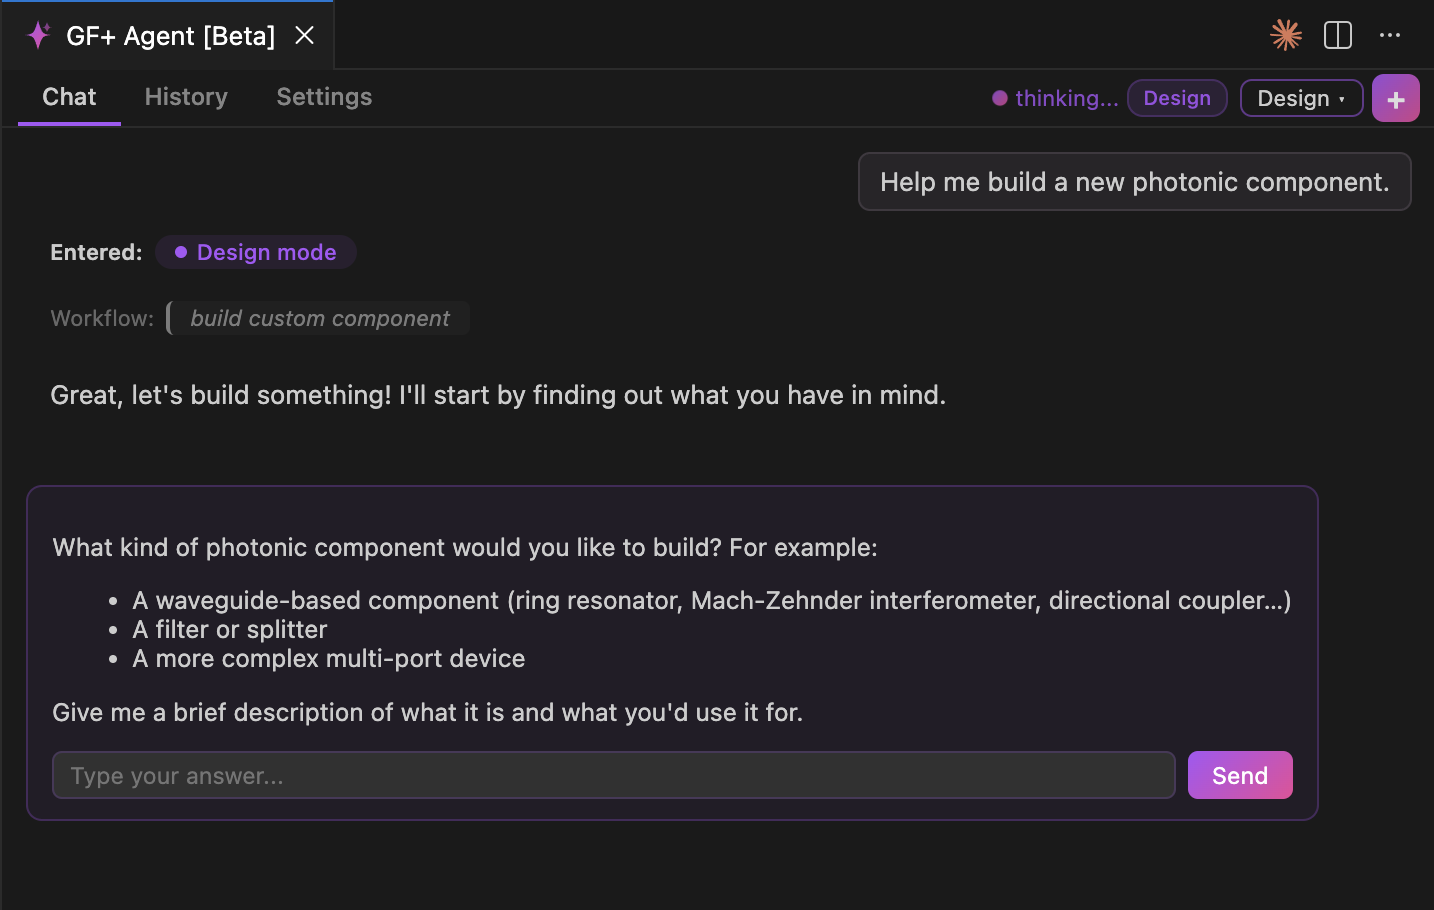Select the Chat tab
Screen dimensions: 1434x910
tap(68, 97)
